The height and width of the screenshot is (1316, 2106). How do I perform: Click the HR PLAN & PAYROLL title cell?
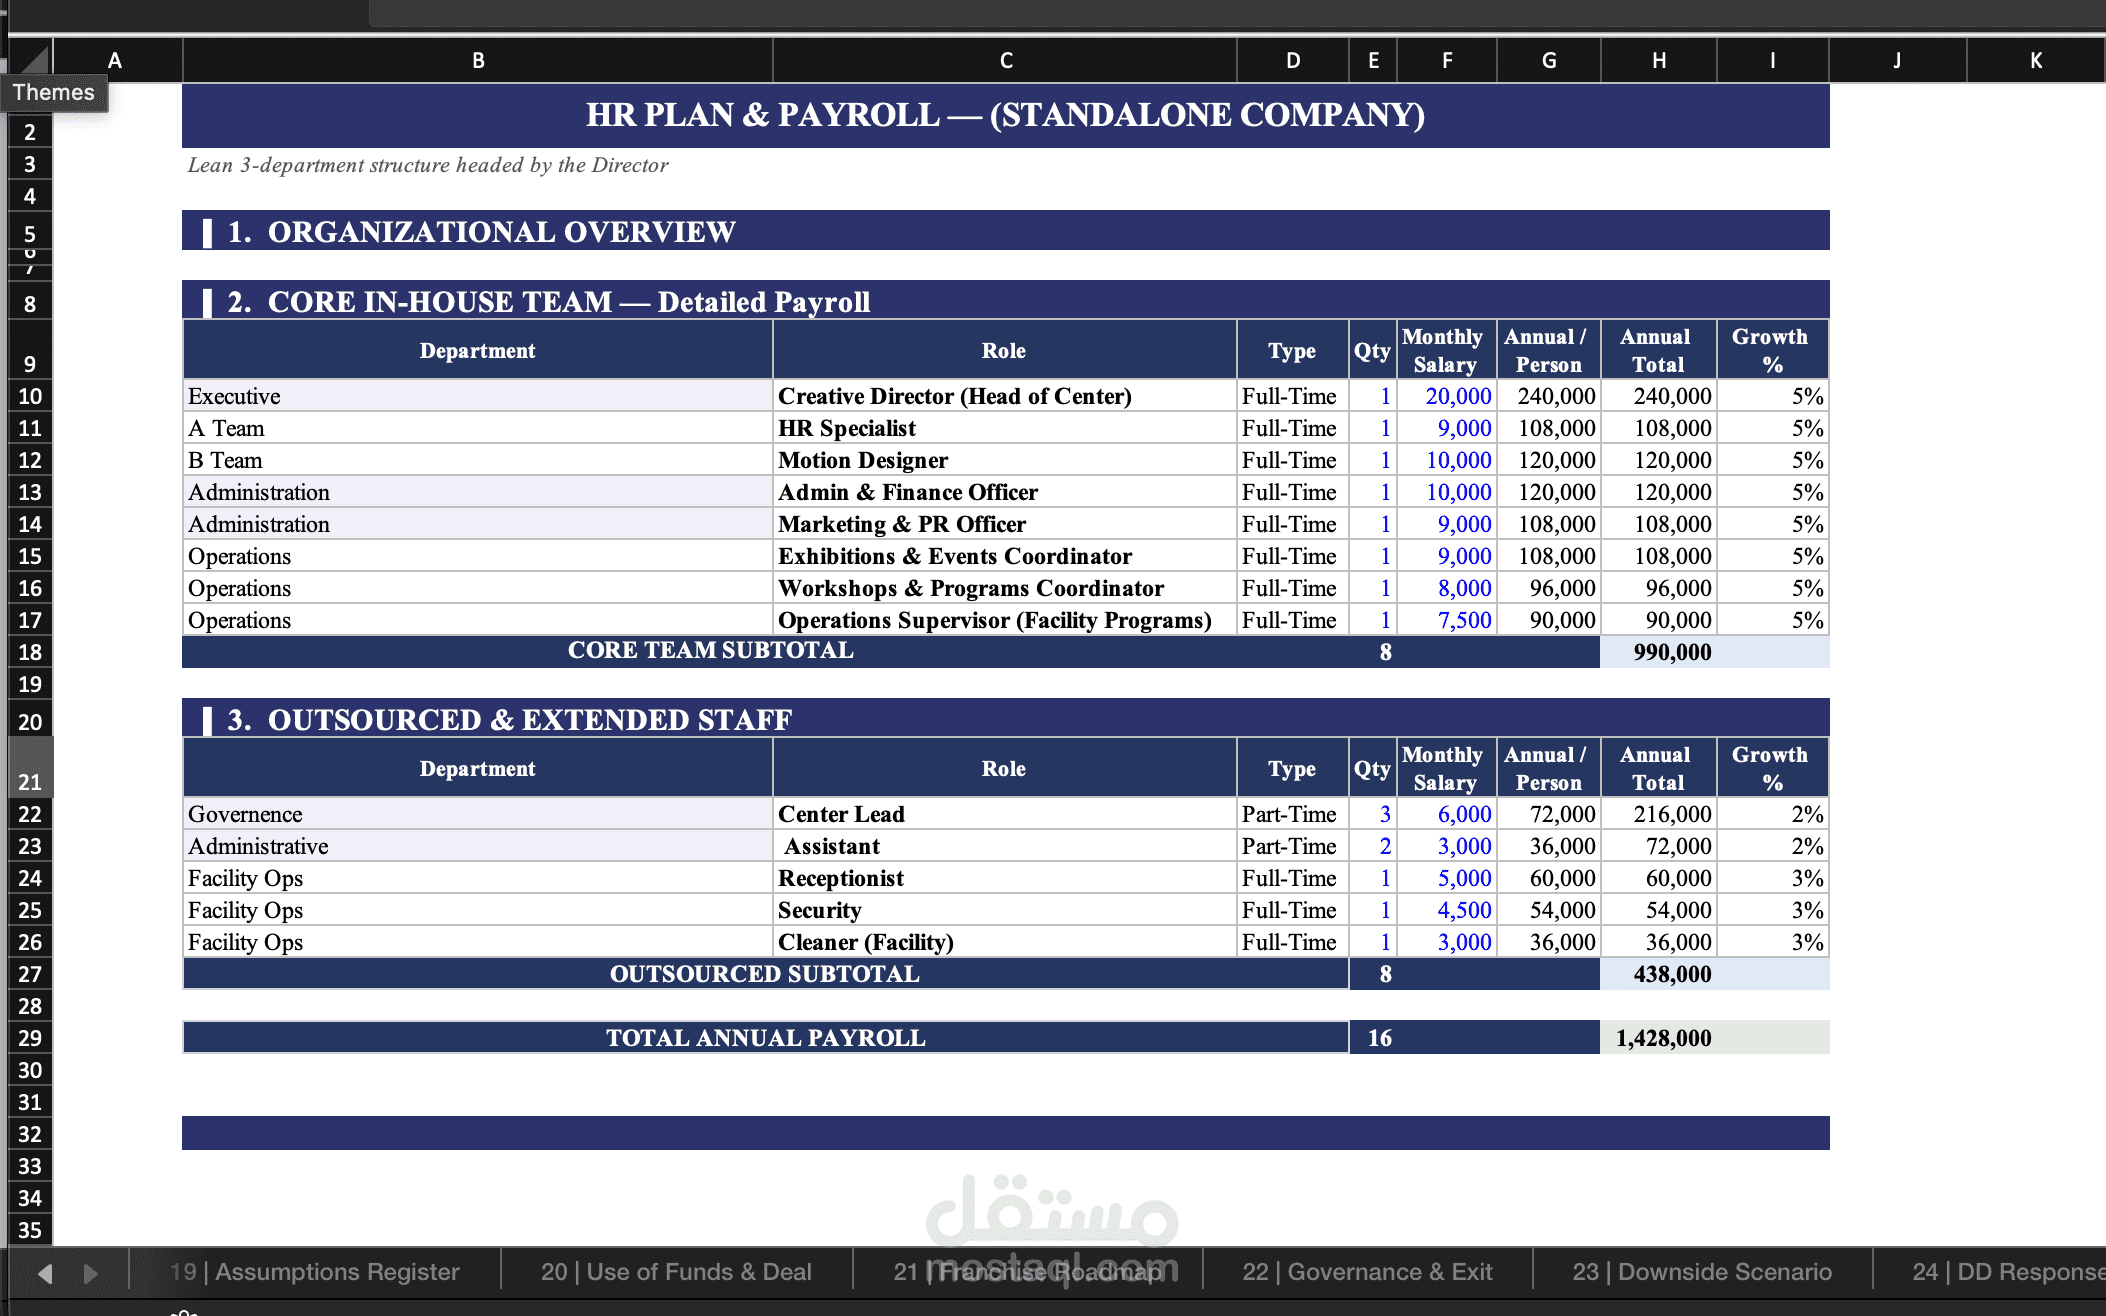click(1006, 115)
